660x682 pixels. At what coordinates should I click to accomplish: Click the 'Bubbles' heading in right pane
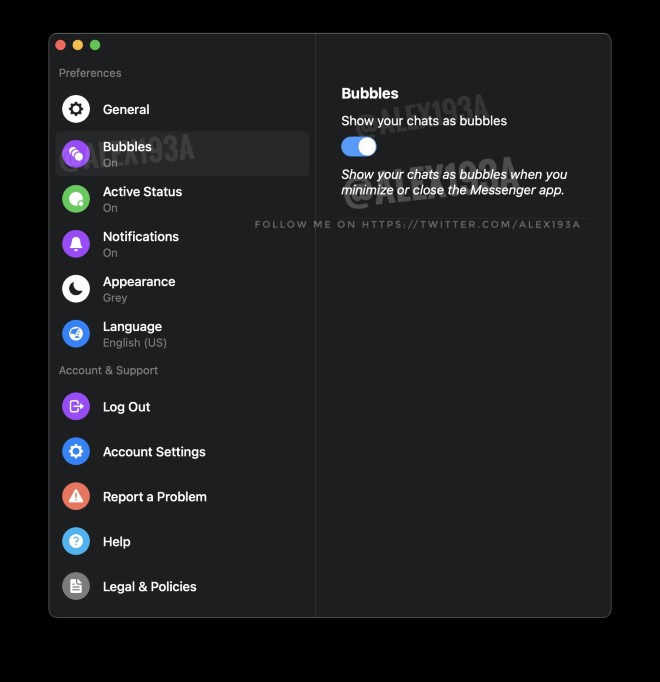(x=370, y=94)
